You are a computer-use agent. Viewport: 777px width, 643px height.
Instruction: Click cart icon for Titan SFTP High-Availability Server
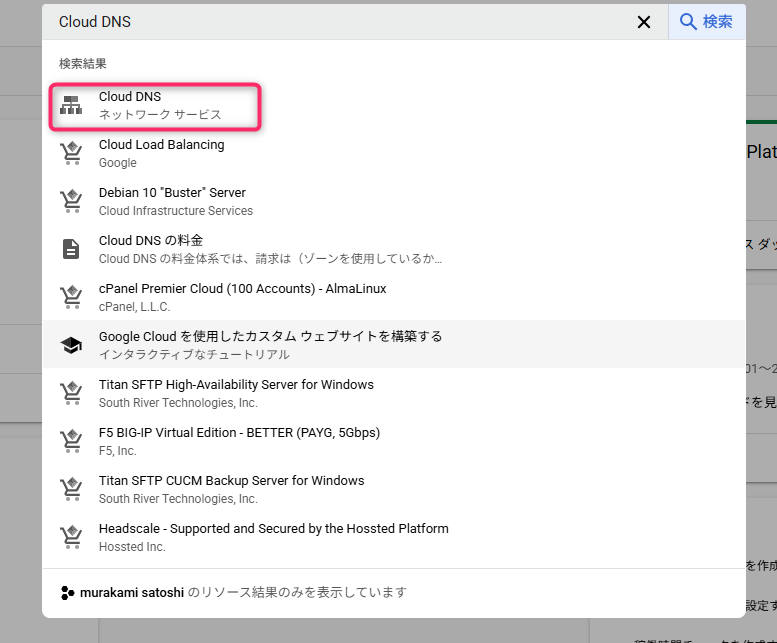pyautogui.click(x=71, y=393)
